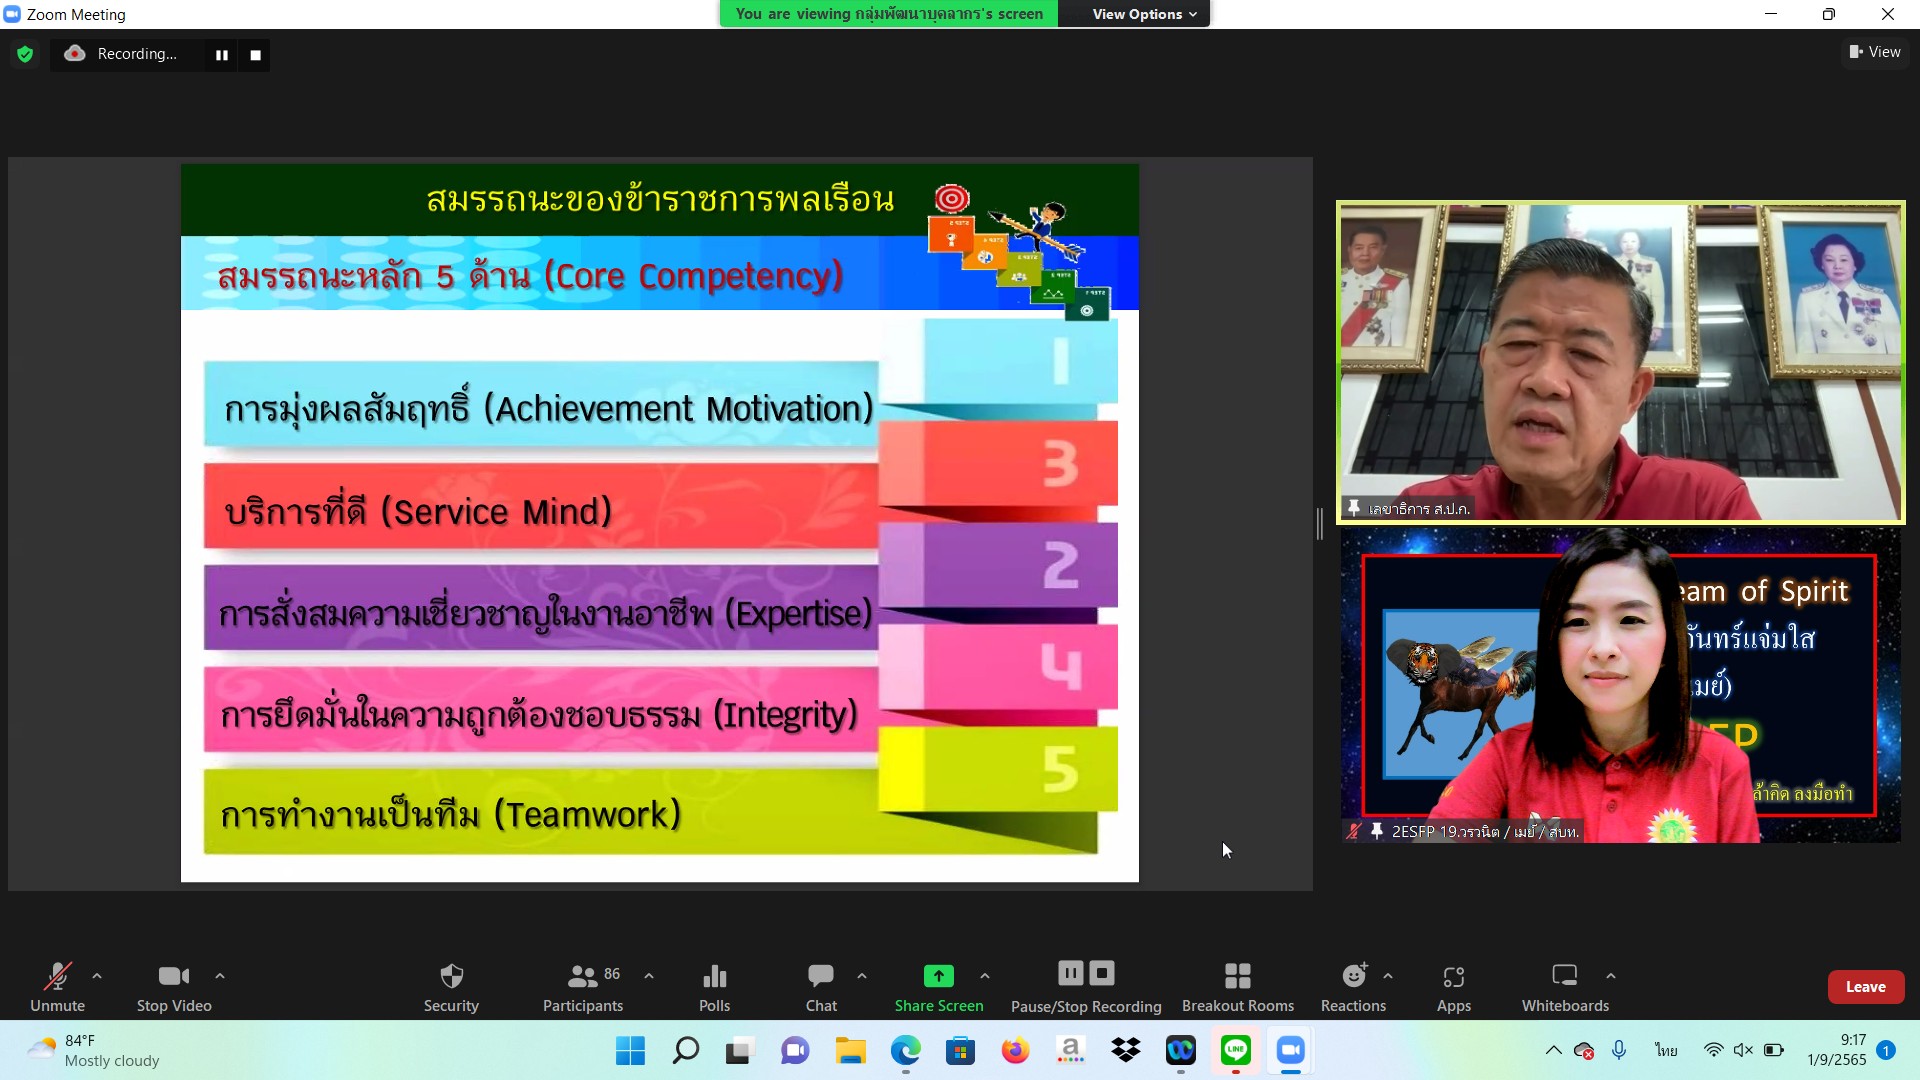
Task: Open the Polls panel
Action: 714,985
